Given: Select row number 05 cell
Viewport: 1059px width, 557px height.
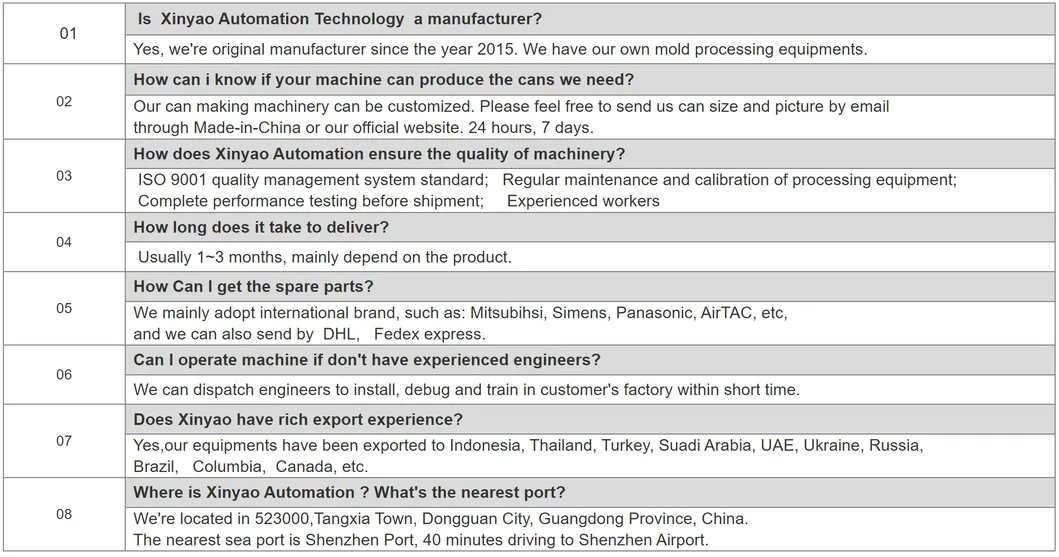Looking at the screenshot, I should [x=66, y=308].
